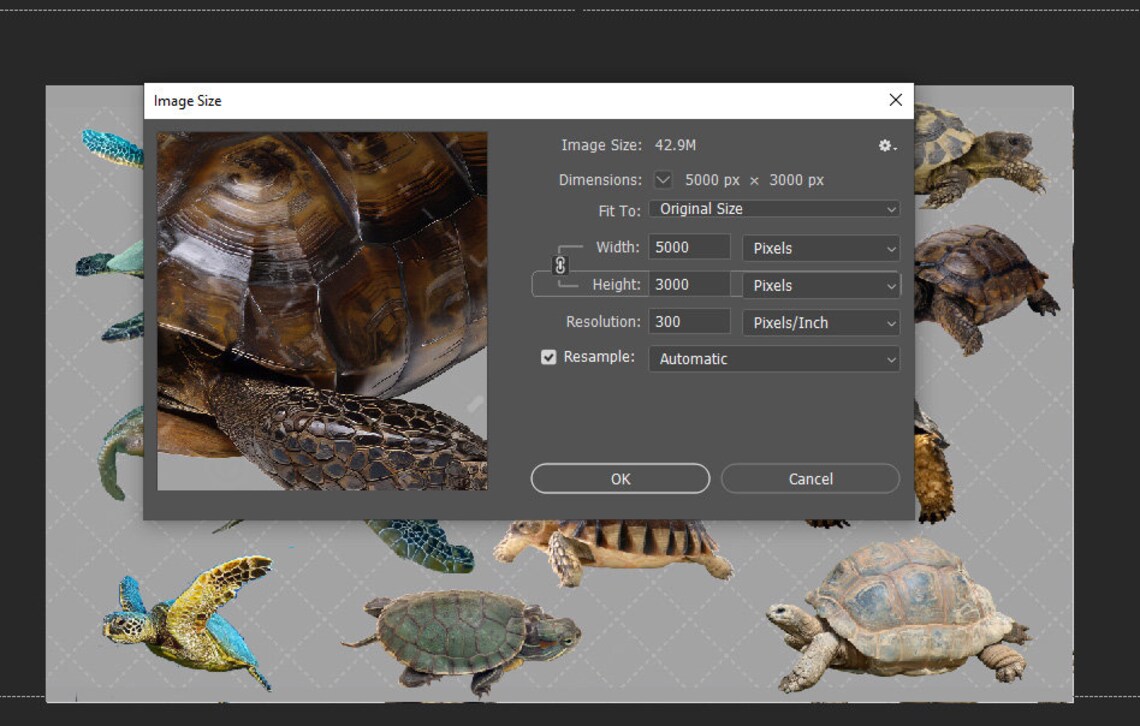Close the Image Size dialog with the X

tap(895, 100)
